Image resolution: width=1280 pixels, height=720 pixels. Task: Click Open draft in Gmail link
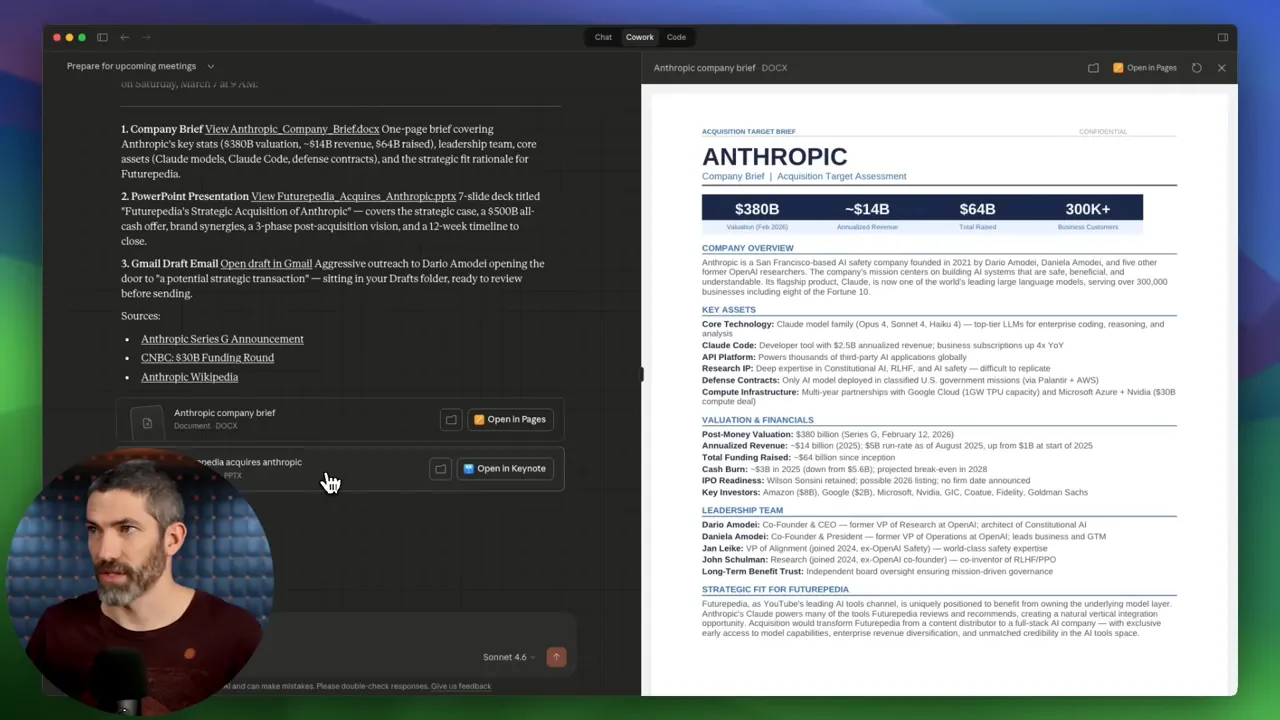tap(266, 264)
